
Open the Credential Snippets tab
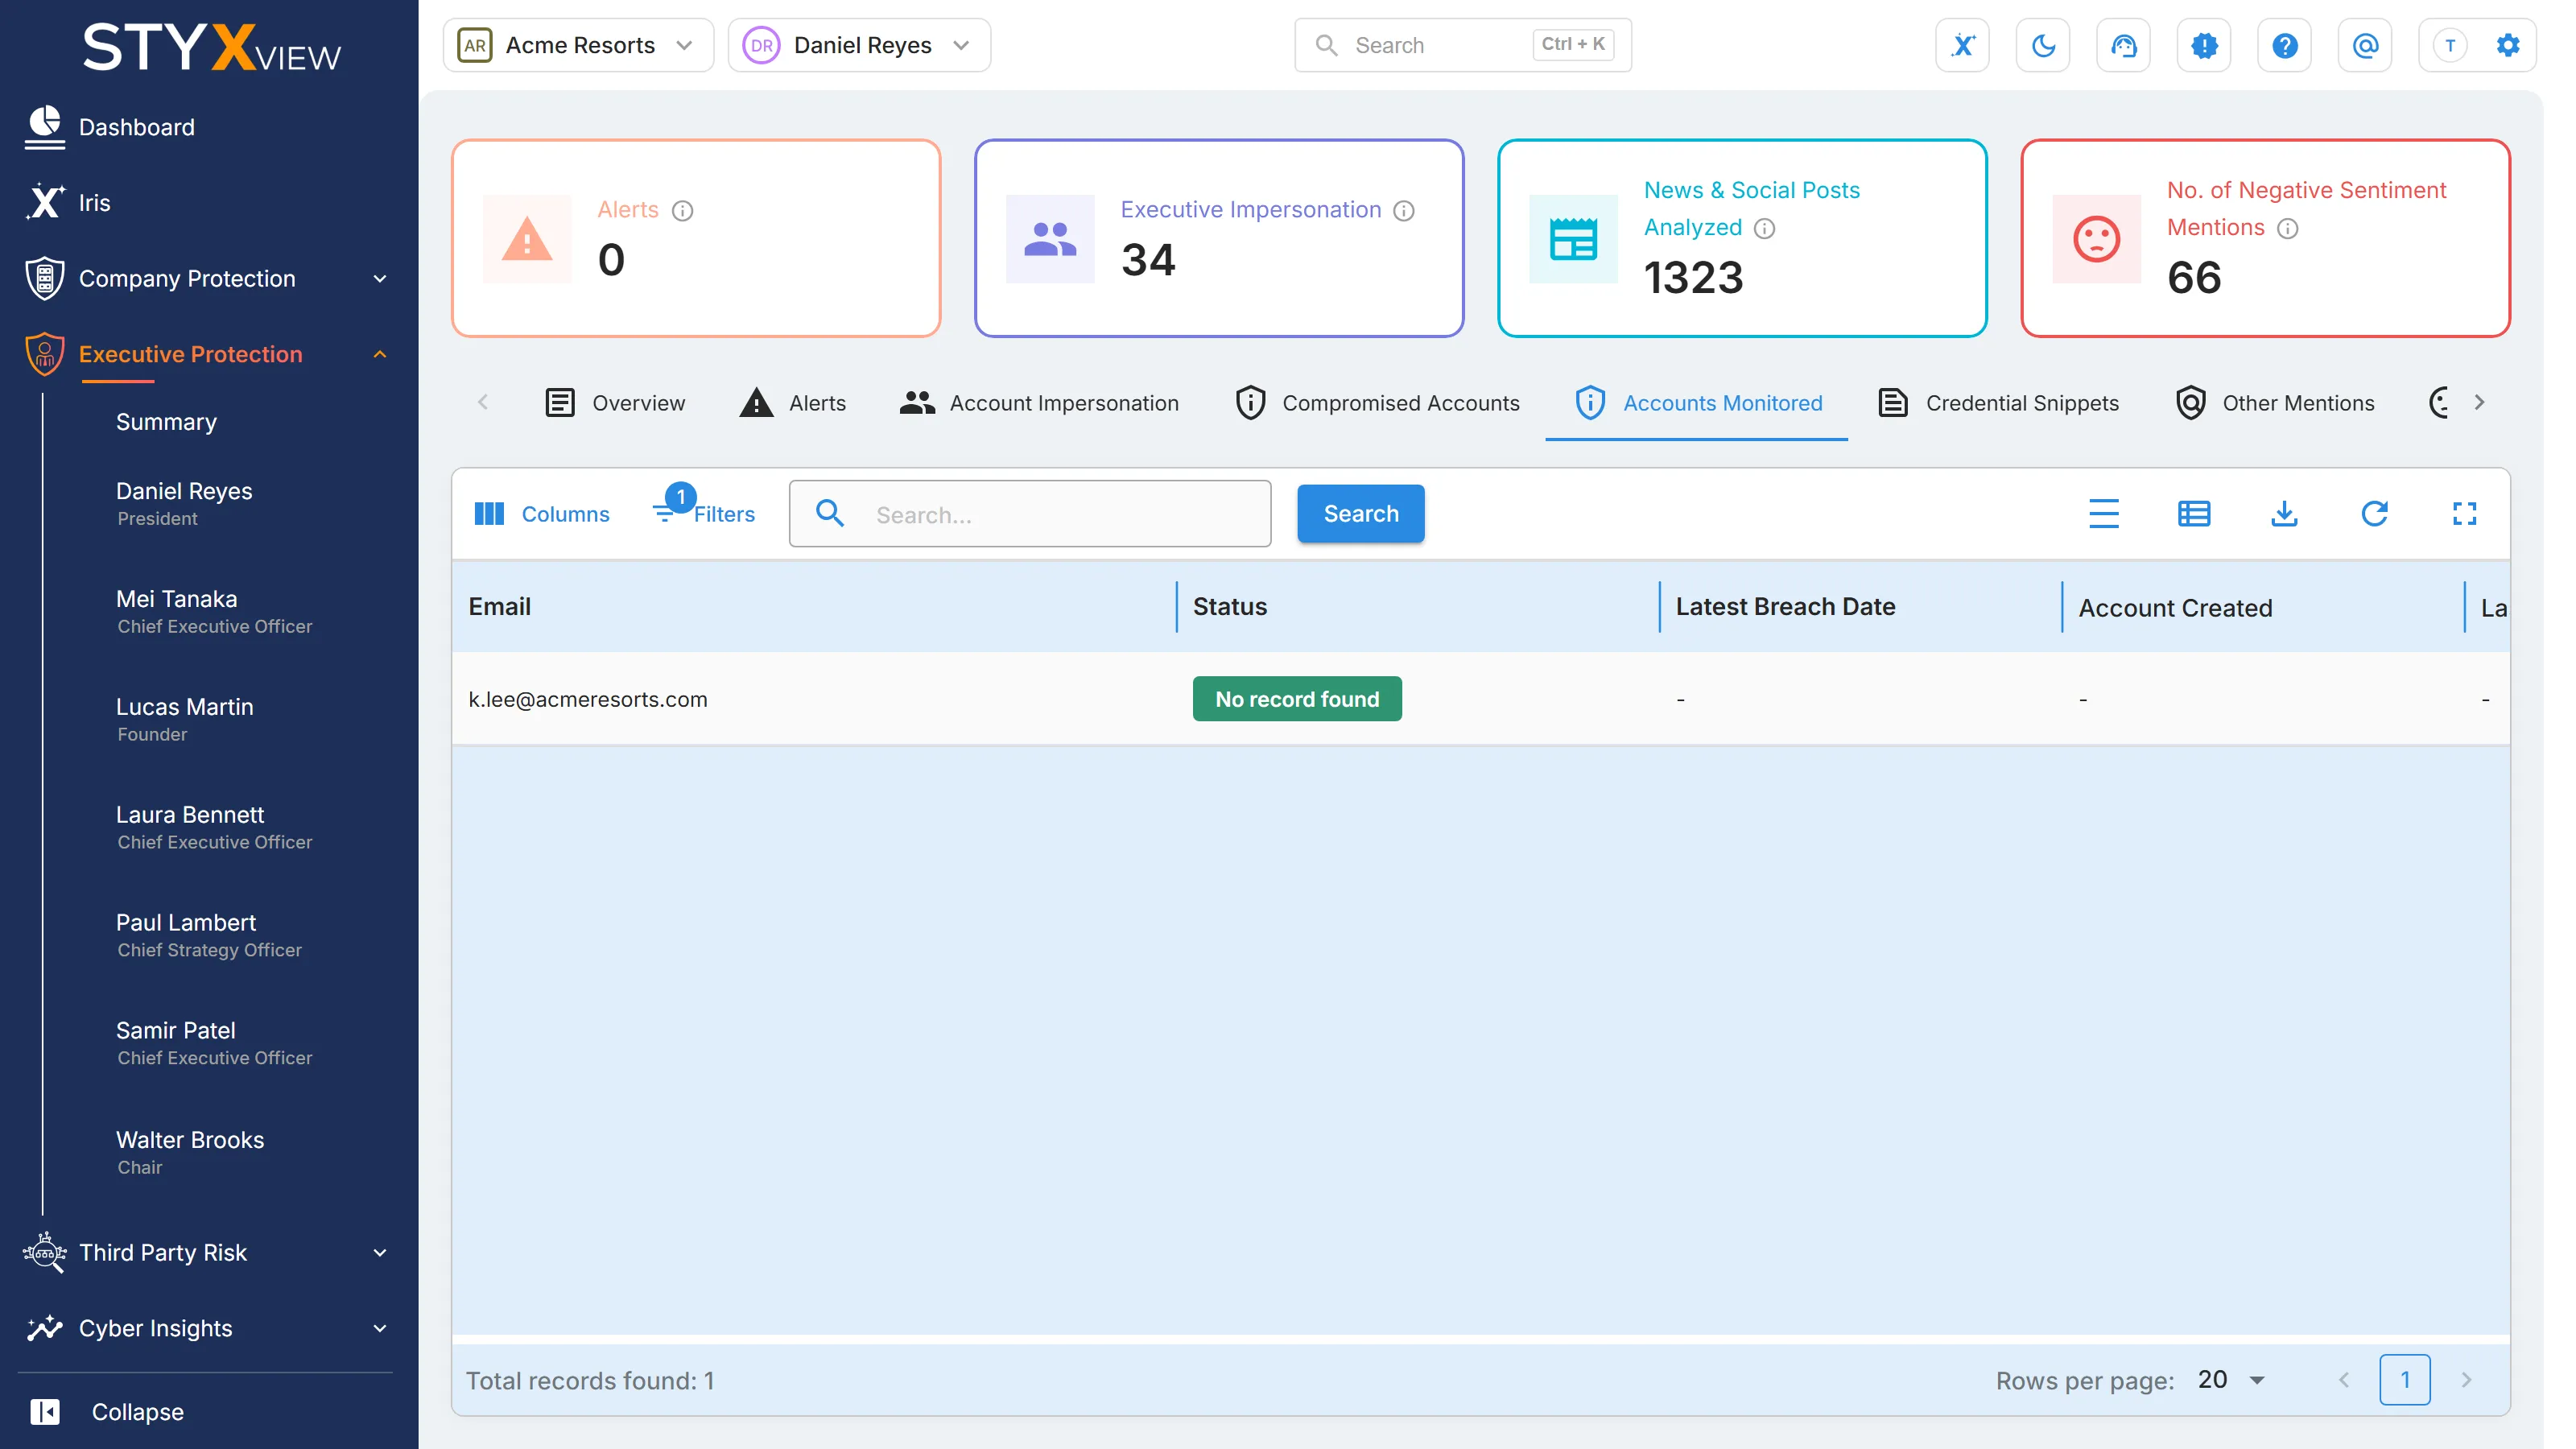coord(1998,403)
